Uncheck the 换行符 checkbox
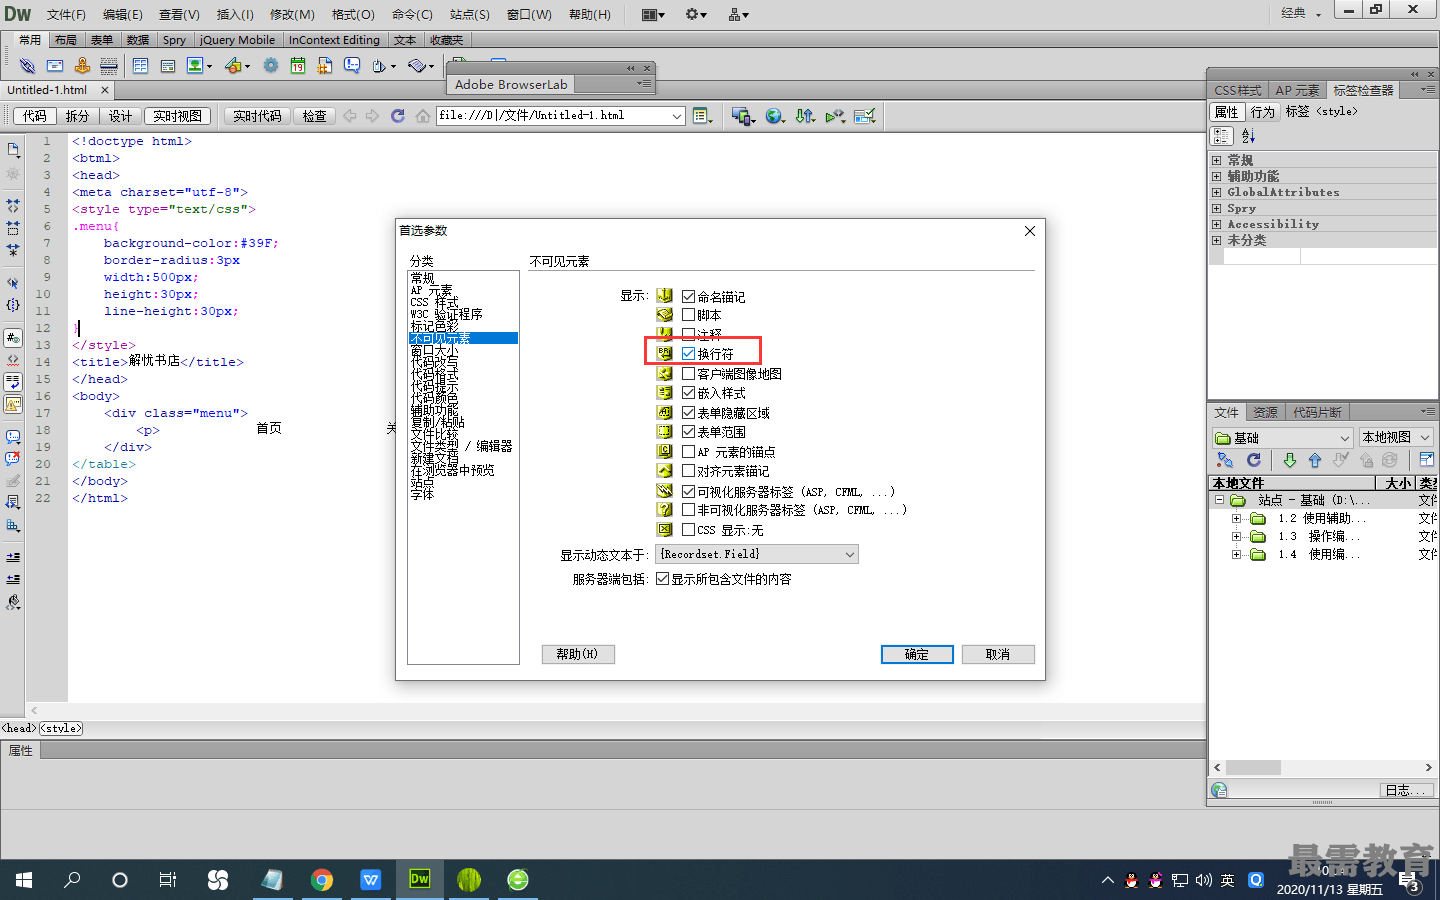The image size is (1440, 900). [x=688, y=354]
